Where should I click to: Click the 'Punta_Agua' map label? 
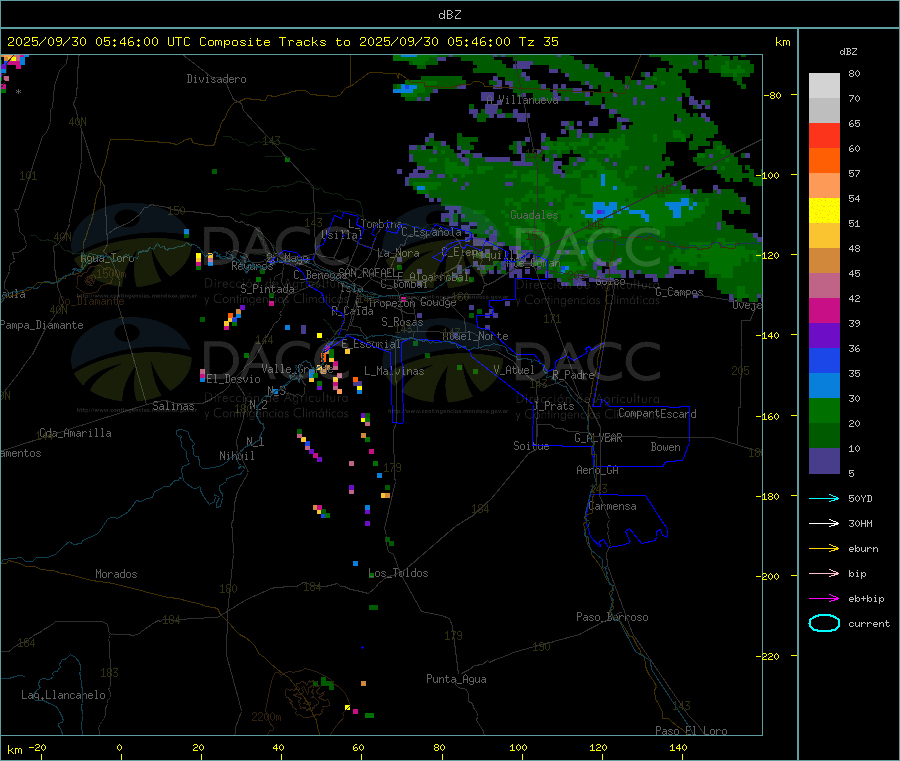coord(456,679)
